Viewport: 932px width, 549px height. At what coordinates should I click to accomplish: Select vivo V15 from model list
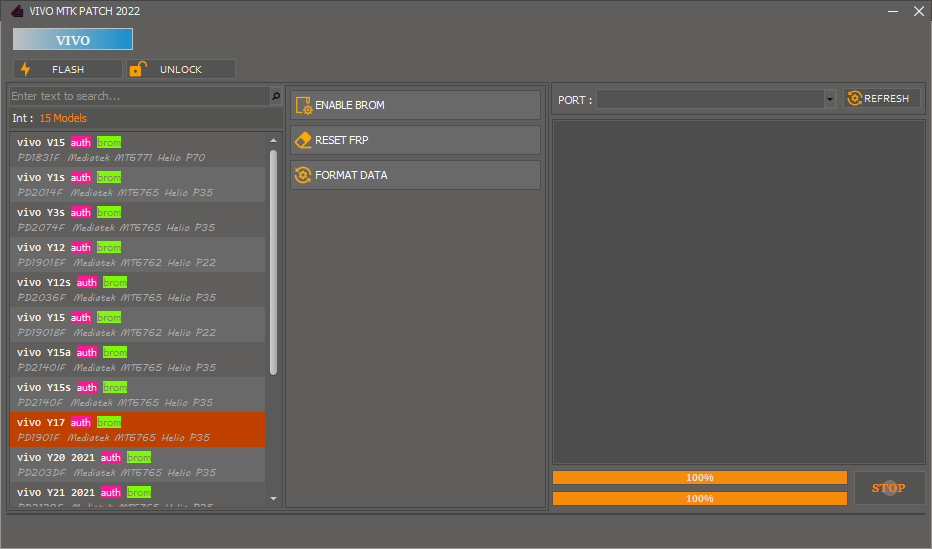pos(138,149)
